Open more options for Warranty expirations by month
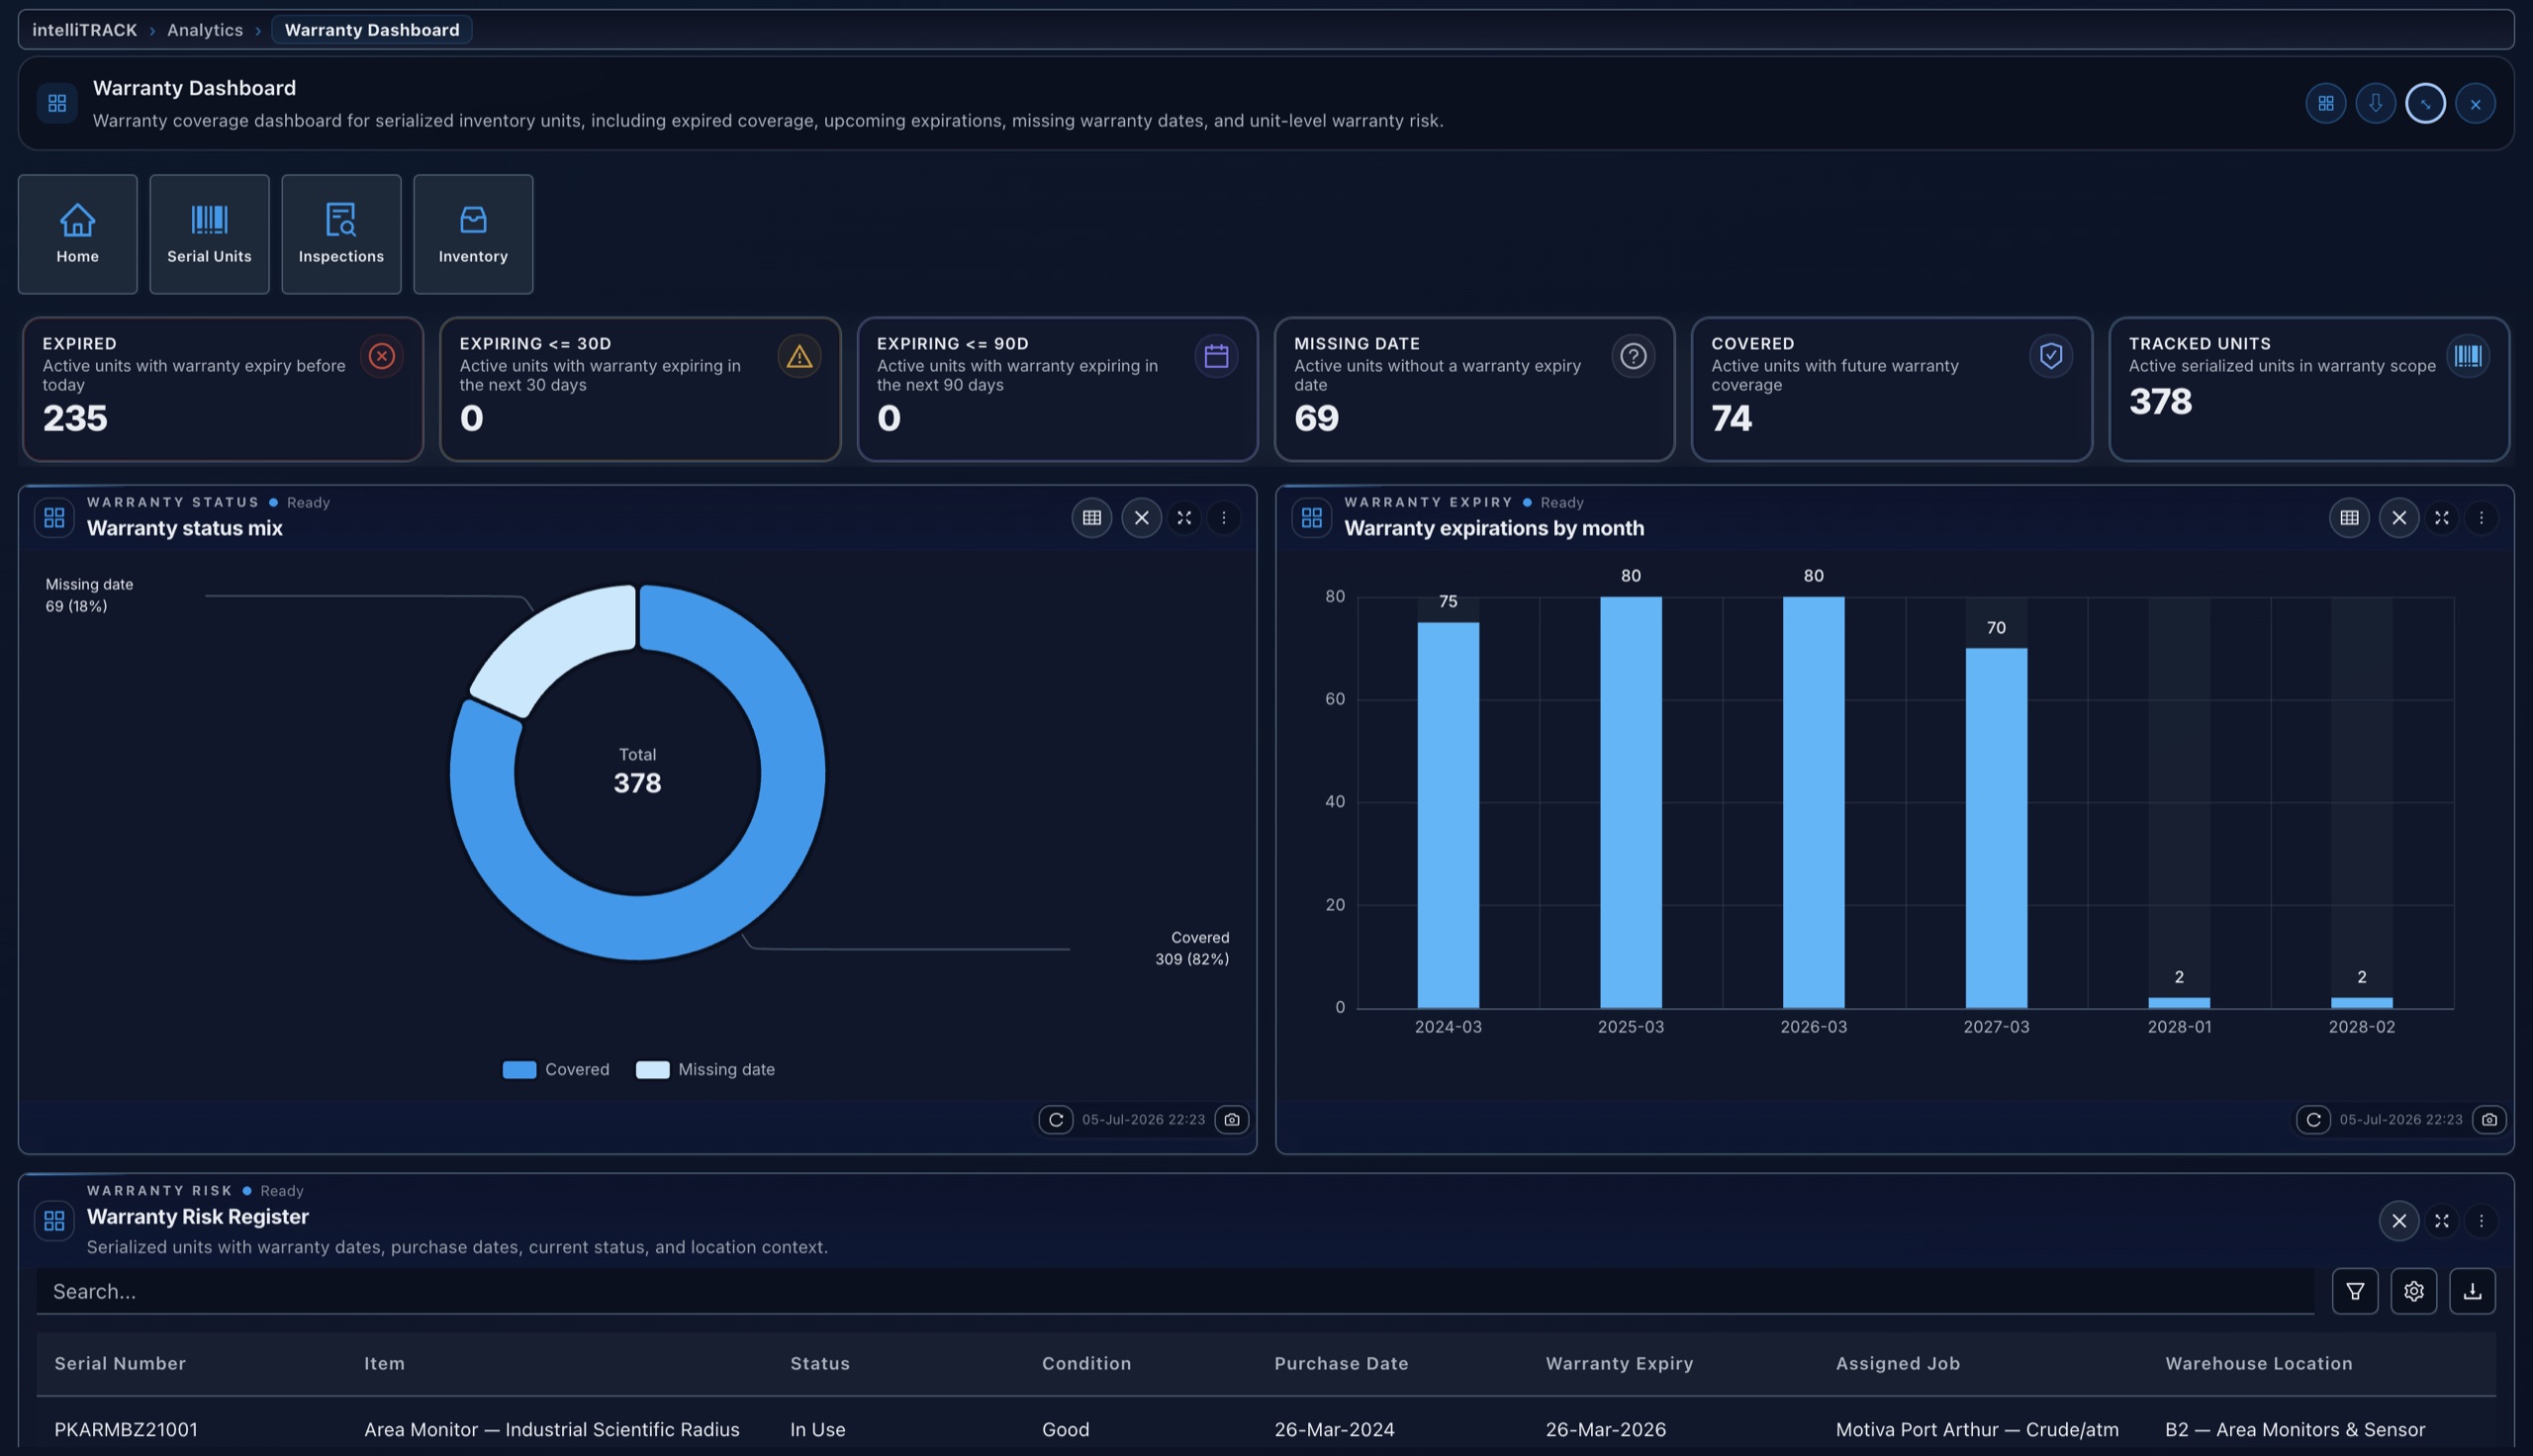This screenshot has height=1456, width=2533. click(x=2481, y=518)
